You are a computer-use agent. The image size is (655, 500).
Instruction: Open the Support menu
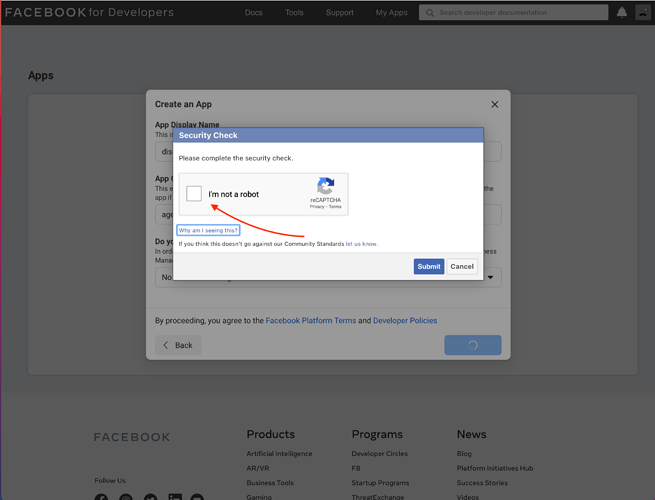(340, 13)
